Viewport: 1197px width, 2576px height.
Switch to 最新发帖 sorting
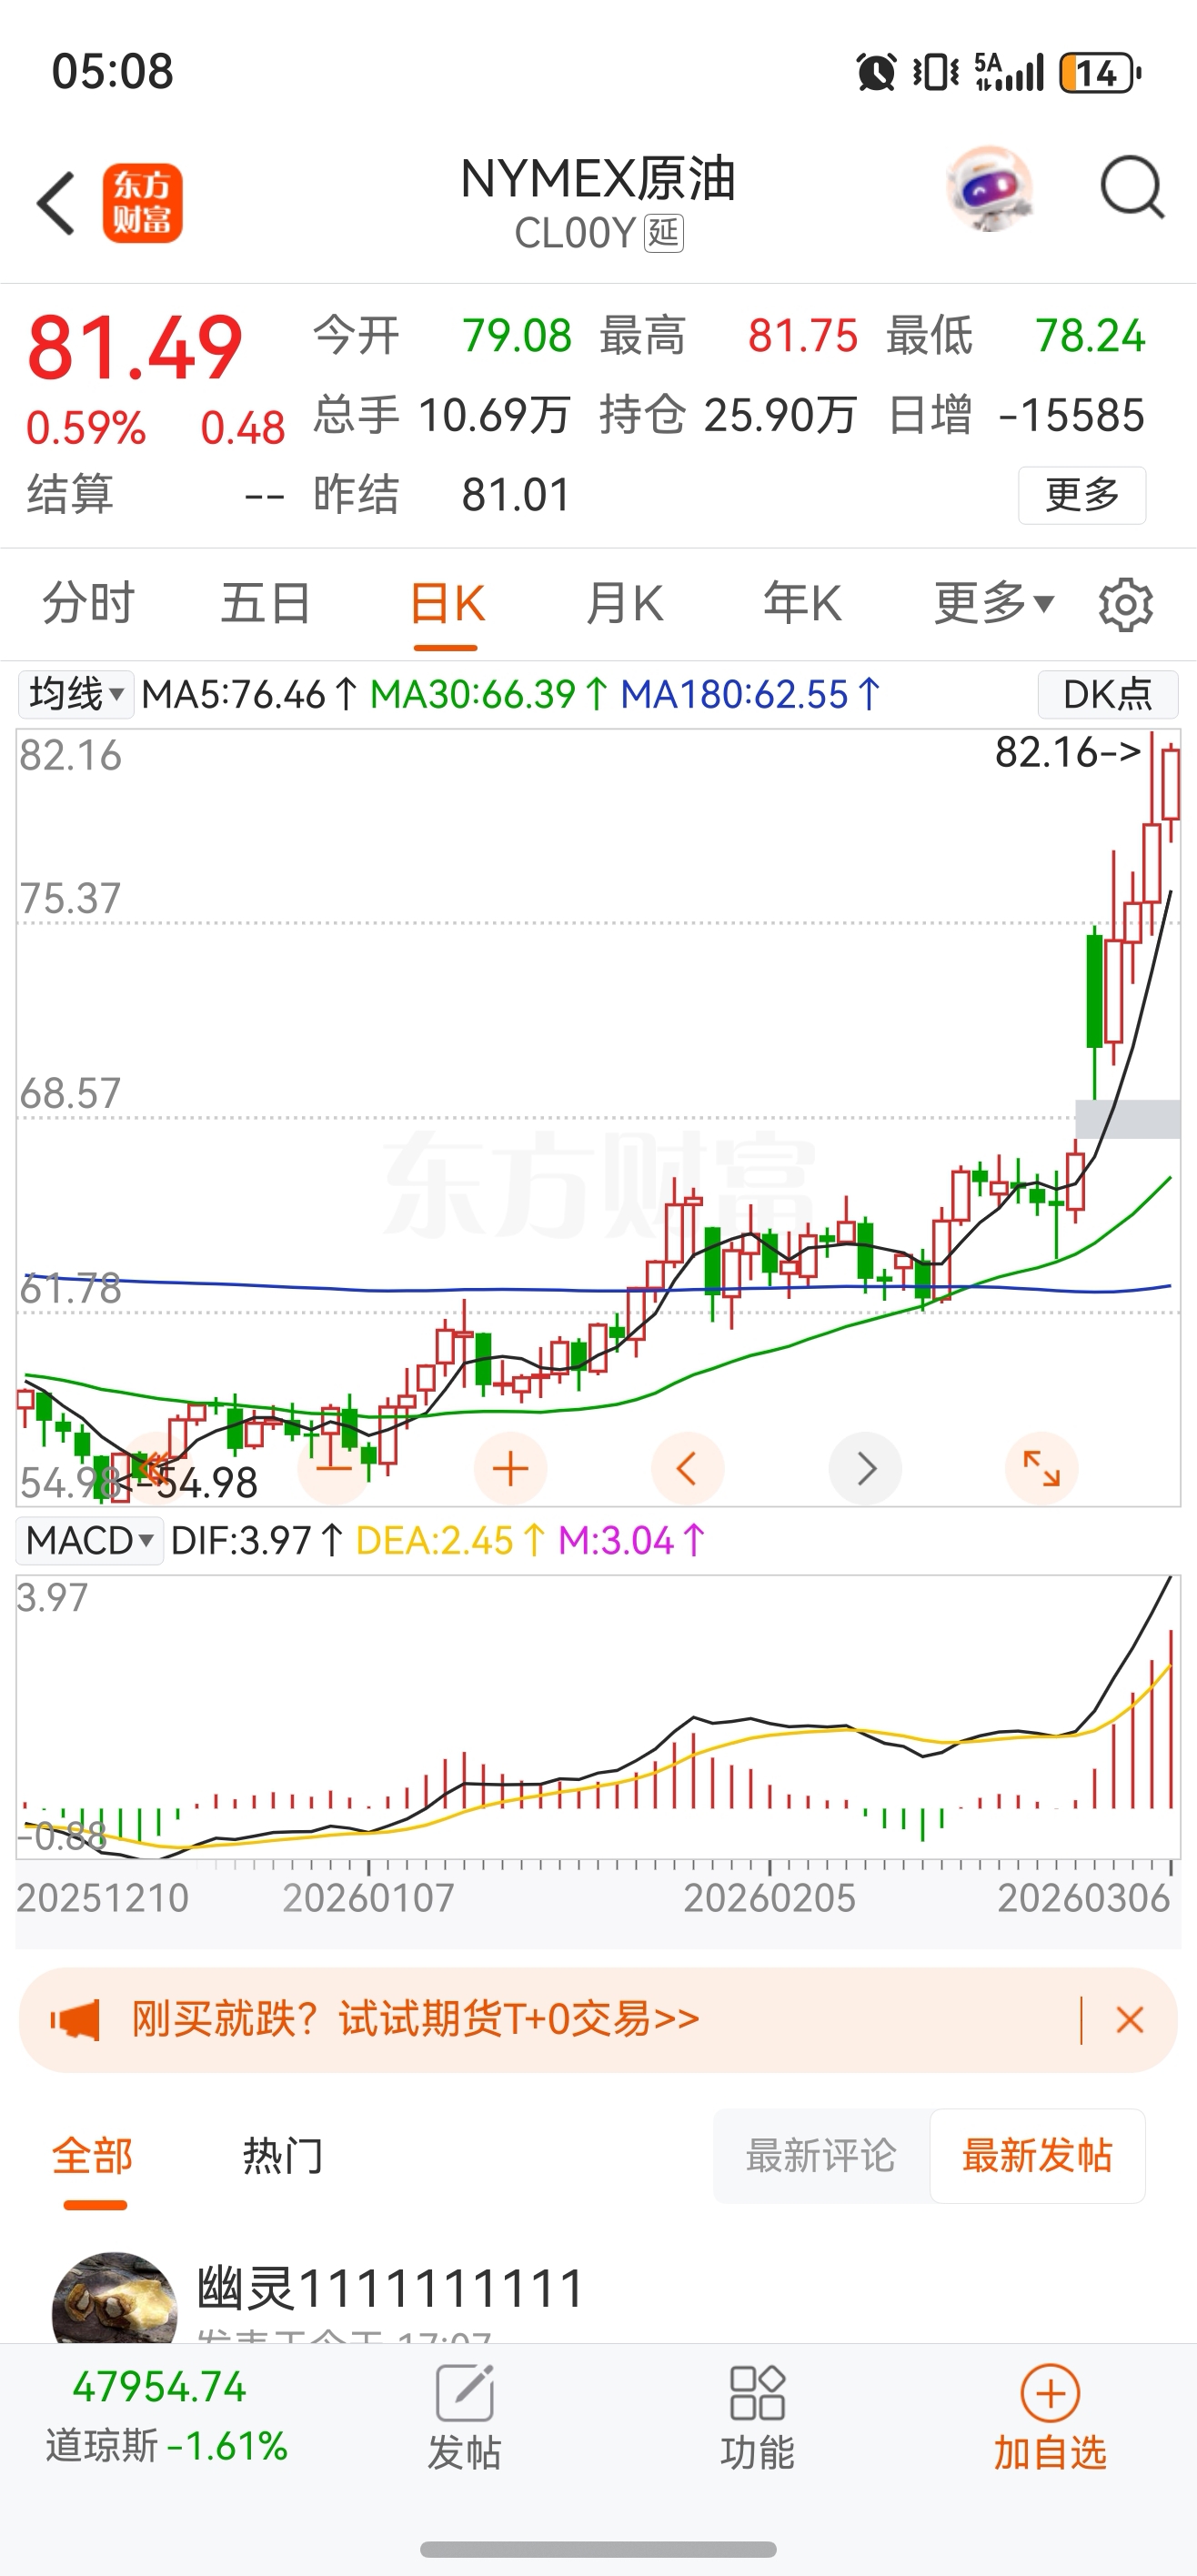coord(1037,2156)
